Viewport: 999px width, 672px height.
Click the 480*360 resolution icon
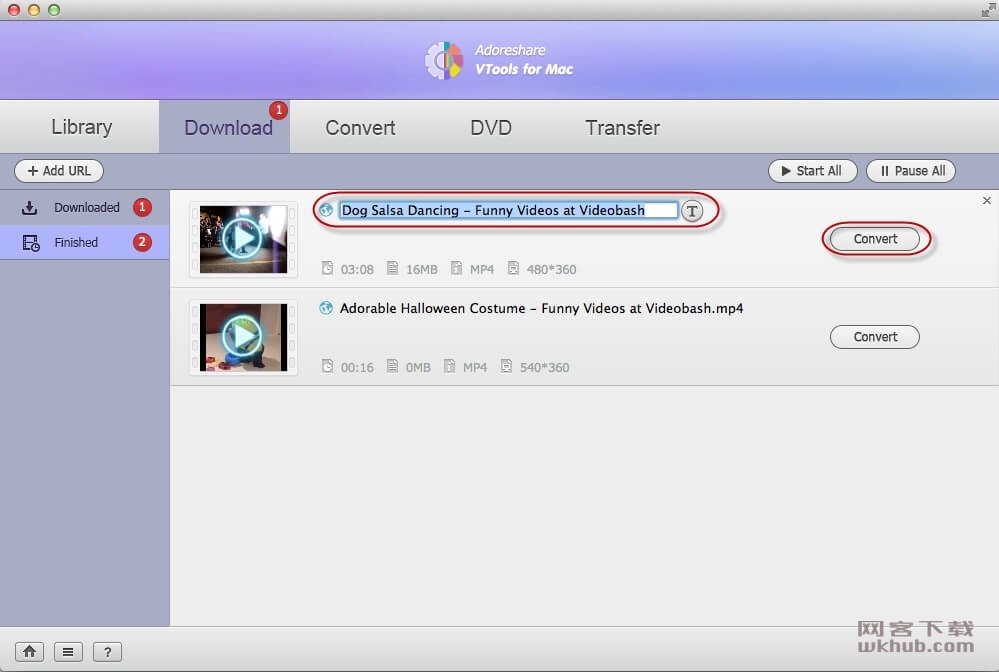(513, 268)
